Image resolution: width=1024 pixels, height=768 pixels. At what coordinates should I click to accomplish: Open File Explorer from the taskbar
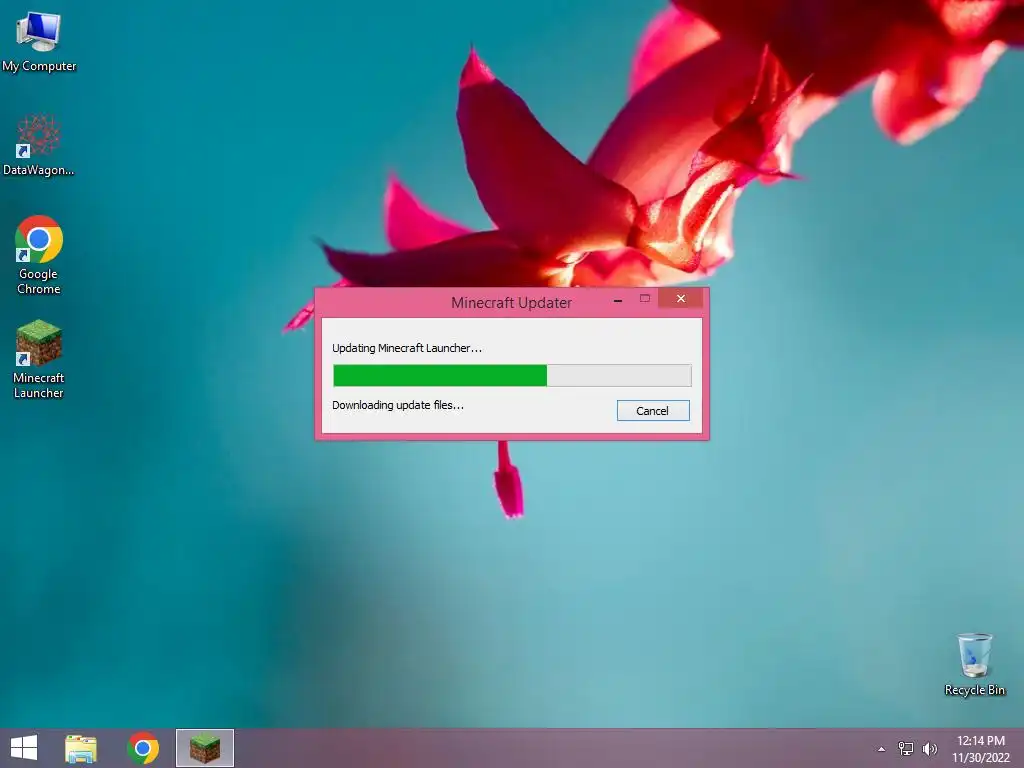point(81,748)
